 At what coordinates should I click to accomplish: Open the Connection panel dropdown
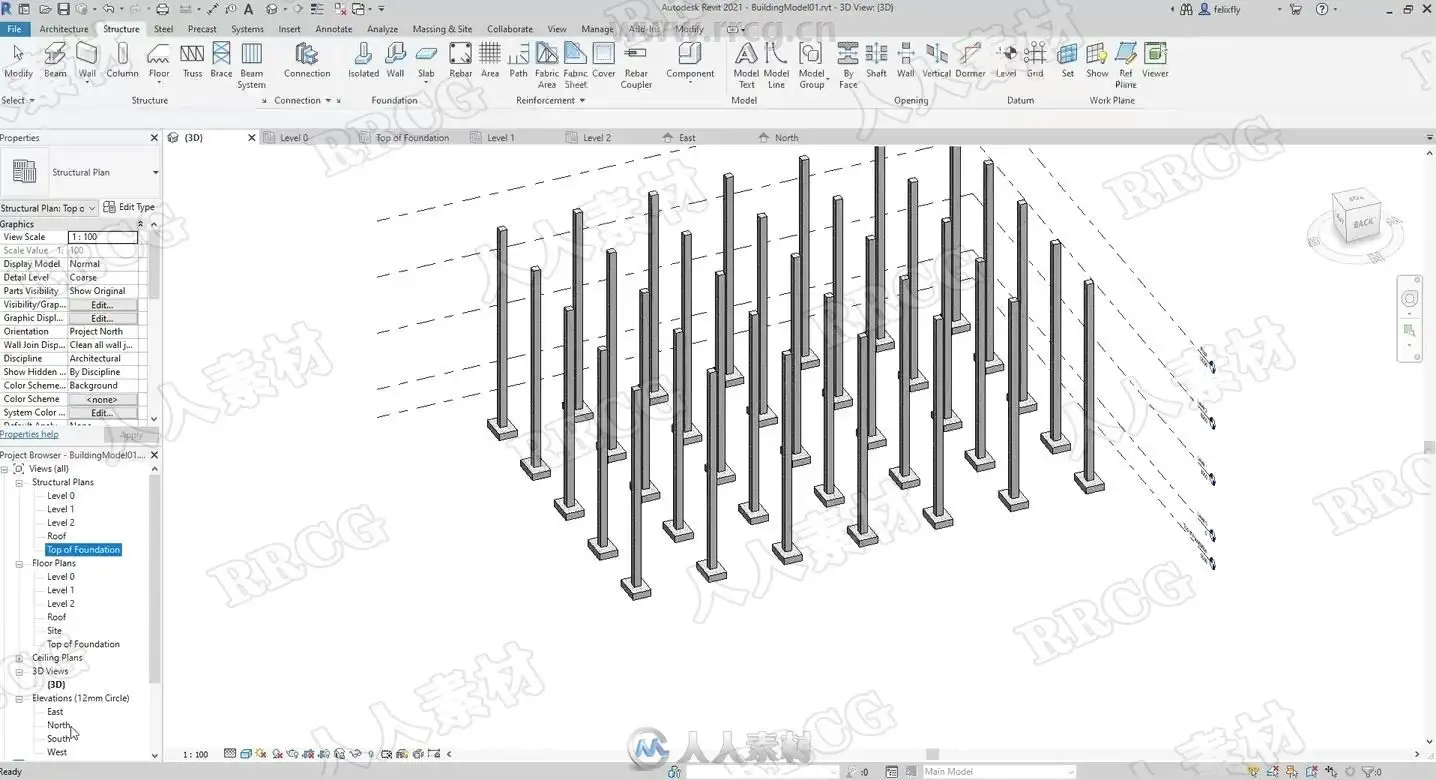(304, 100)
